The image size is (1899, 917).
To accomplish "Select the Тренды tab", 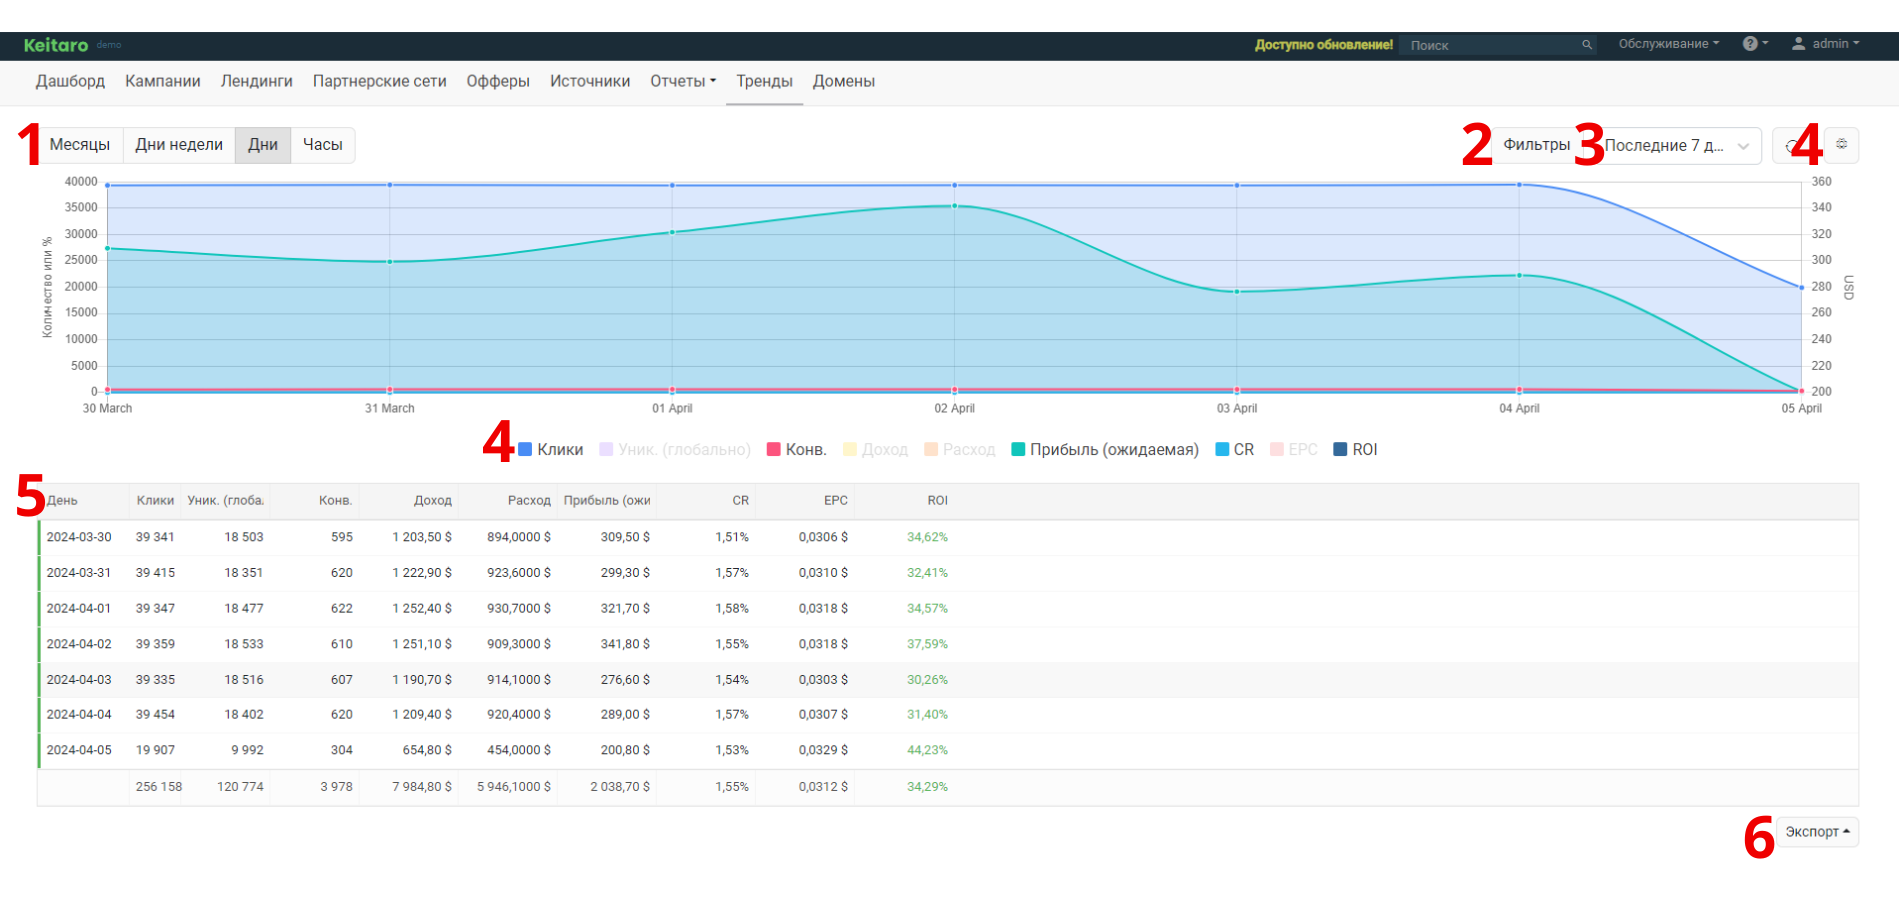I will coord(765,82).
